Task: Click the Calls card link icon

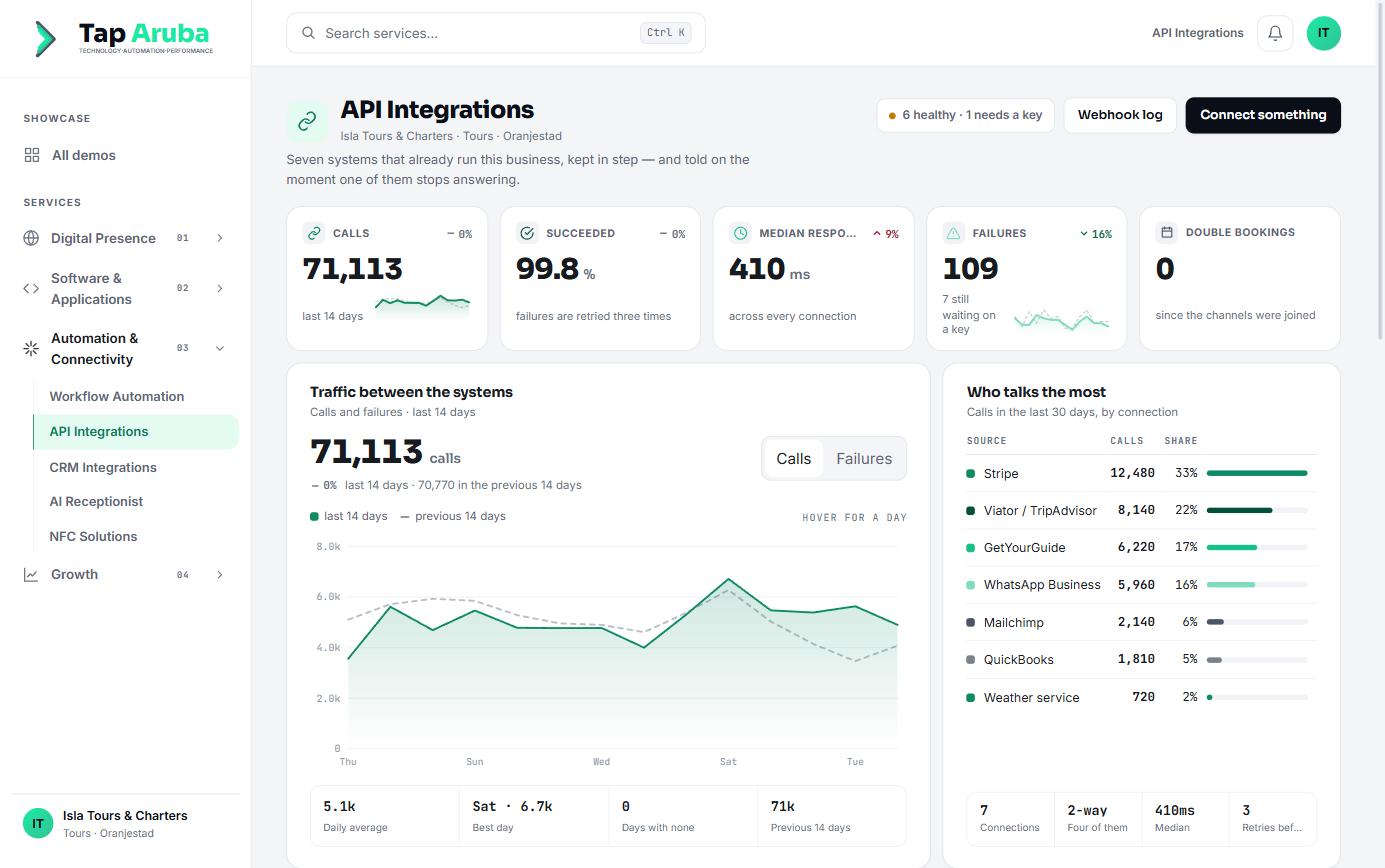Action: point(314,233)
